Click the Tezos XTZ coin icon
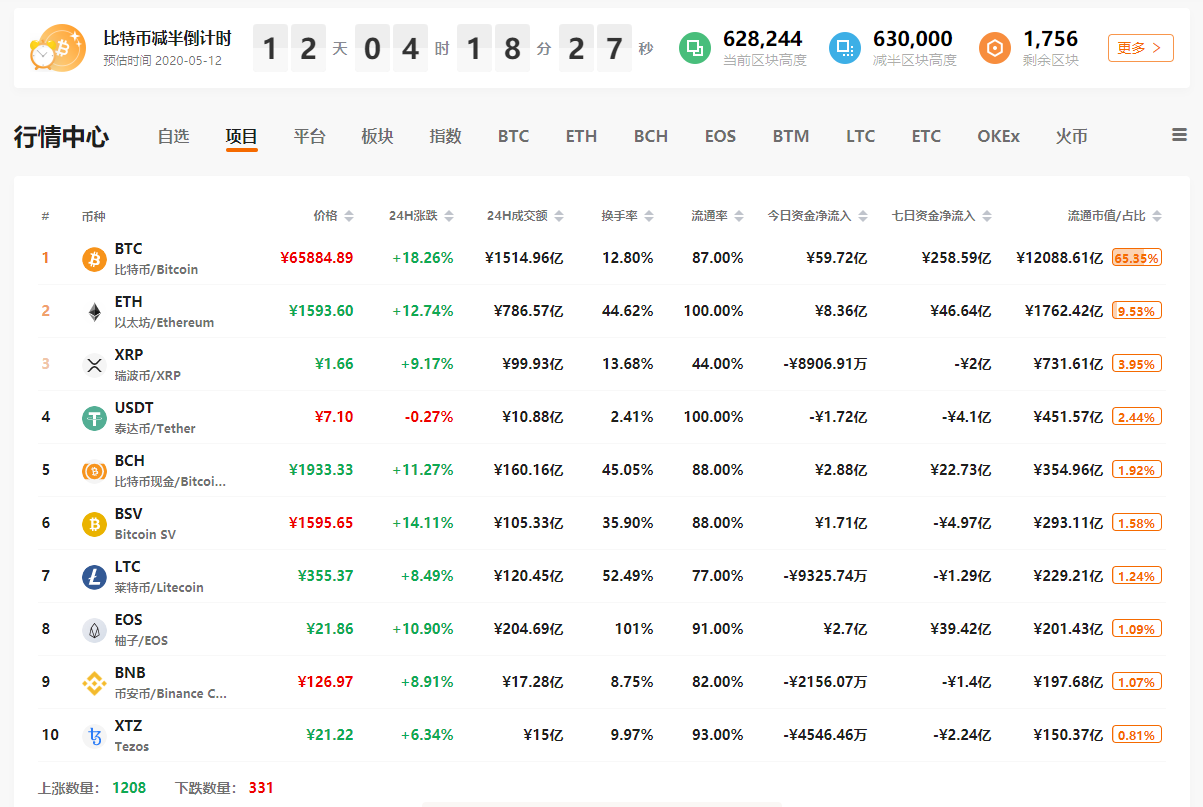 [94, 736]
